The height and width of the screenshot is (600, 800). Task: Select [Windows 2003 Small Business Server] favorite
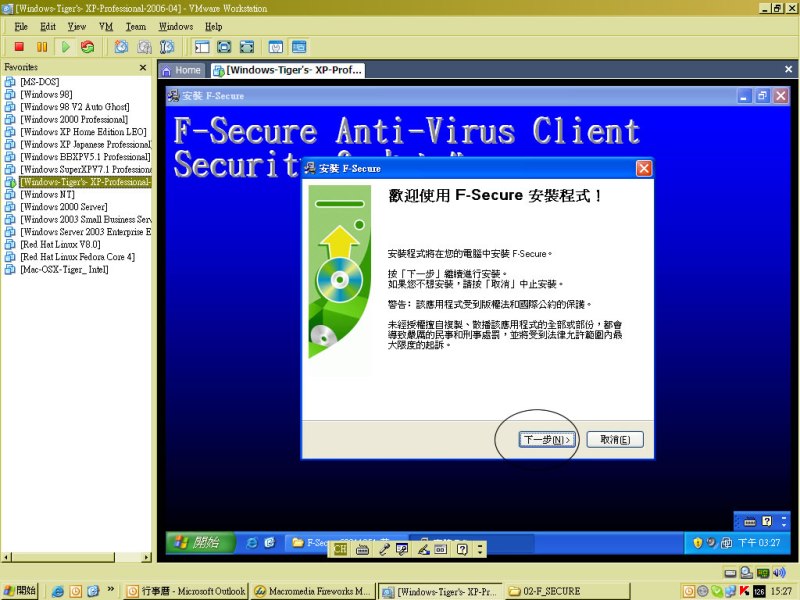click(85, 219)
